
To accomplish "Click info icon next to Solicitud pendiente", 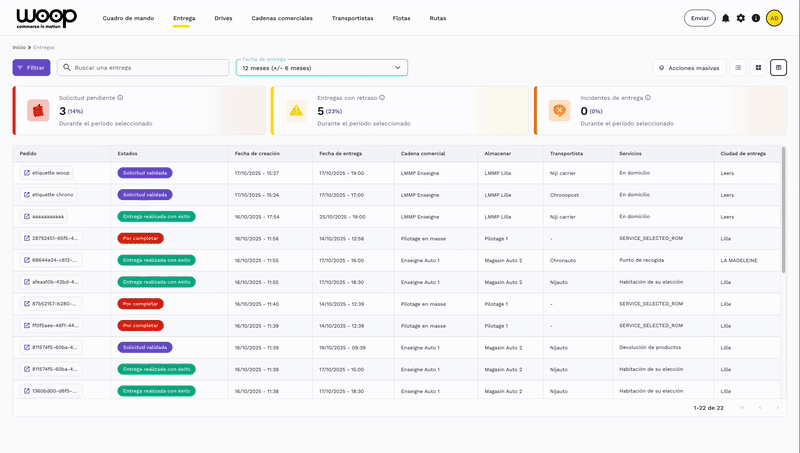I will pos(120,98).
